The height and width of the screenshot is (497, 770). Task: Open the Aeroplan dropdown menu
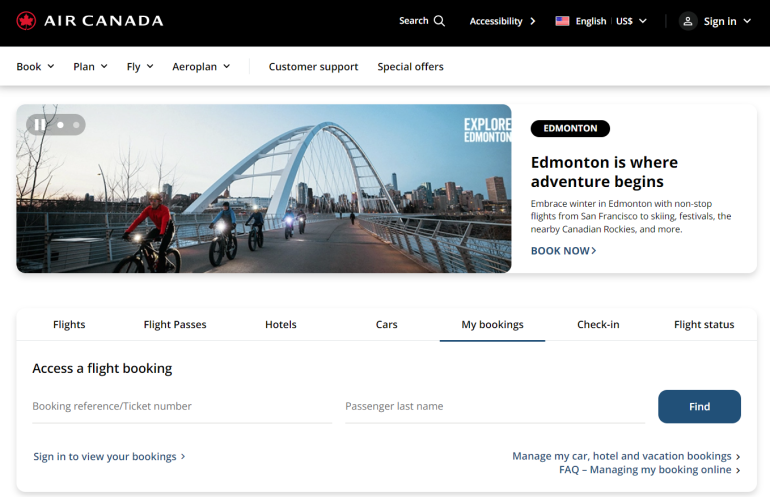pyautogui.click(x=201, y=67)
